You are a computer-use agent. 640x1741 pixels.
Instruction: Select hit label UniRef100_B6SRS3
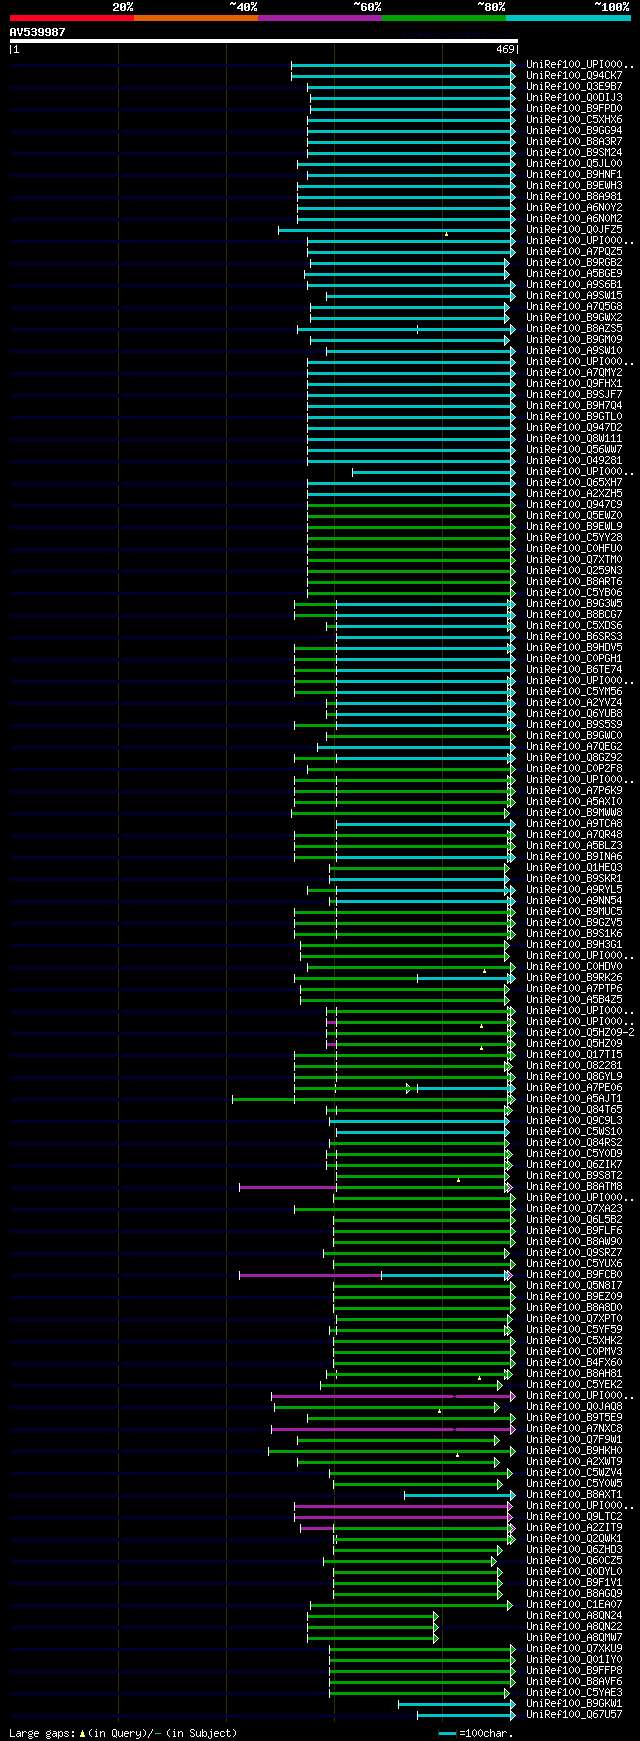tap(574, 637)
